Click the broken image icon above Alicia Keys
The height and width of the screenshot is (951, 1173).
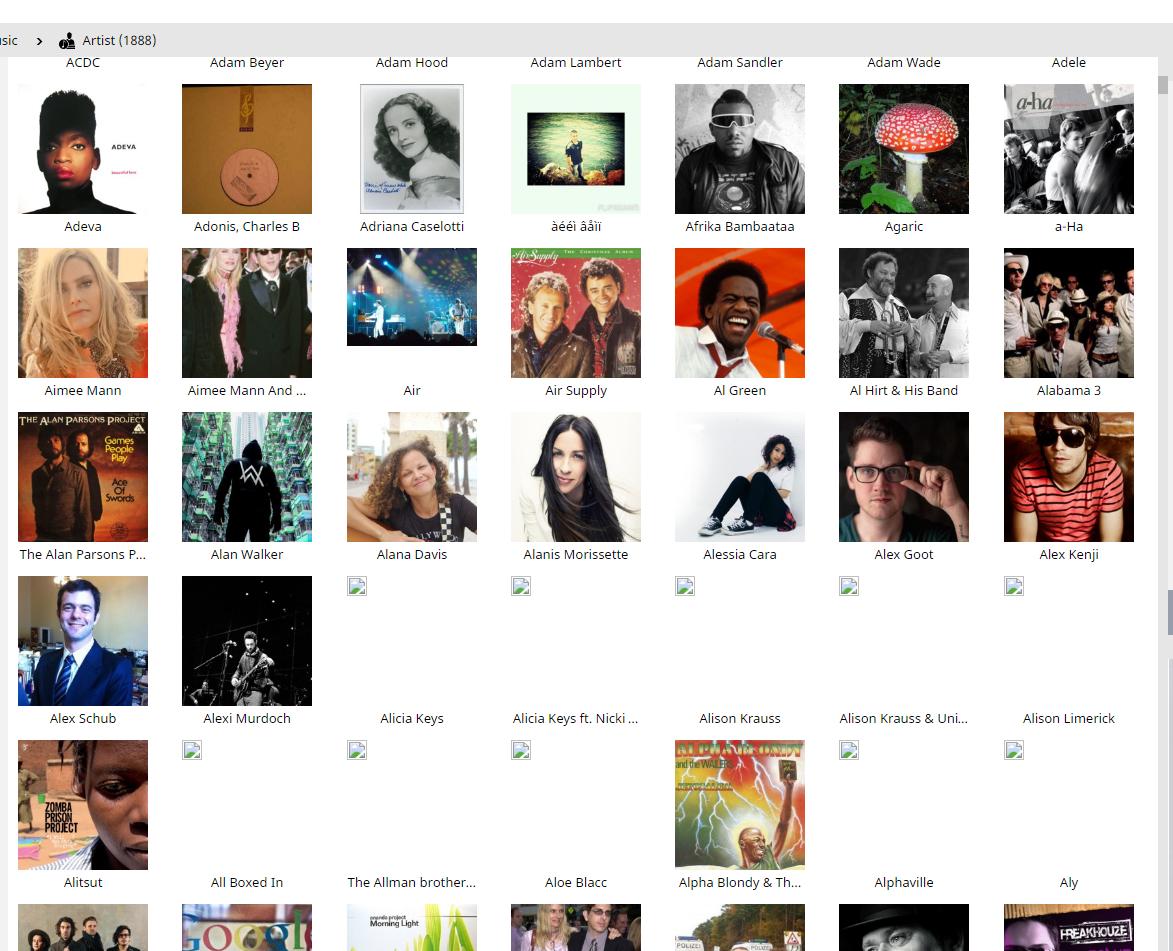point(357,586)
